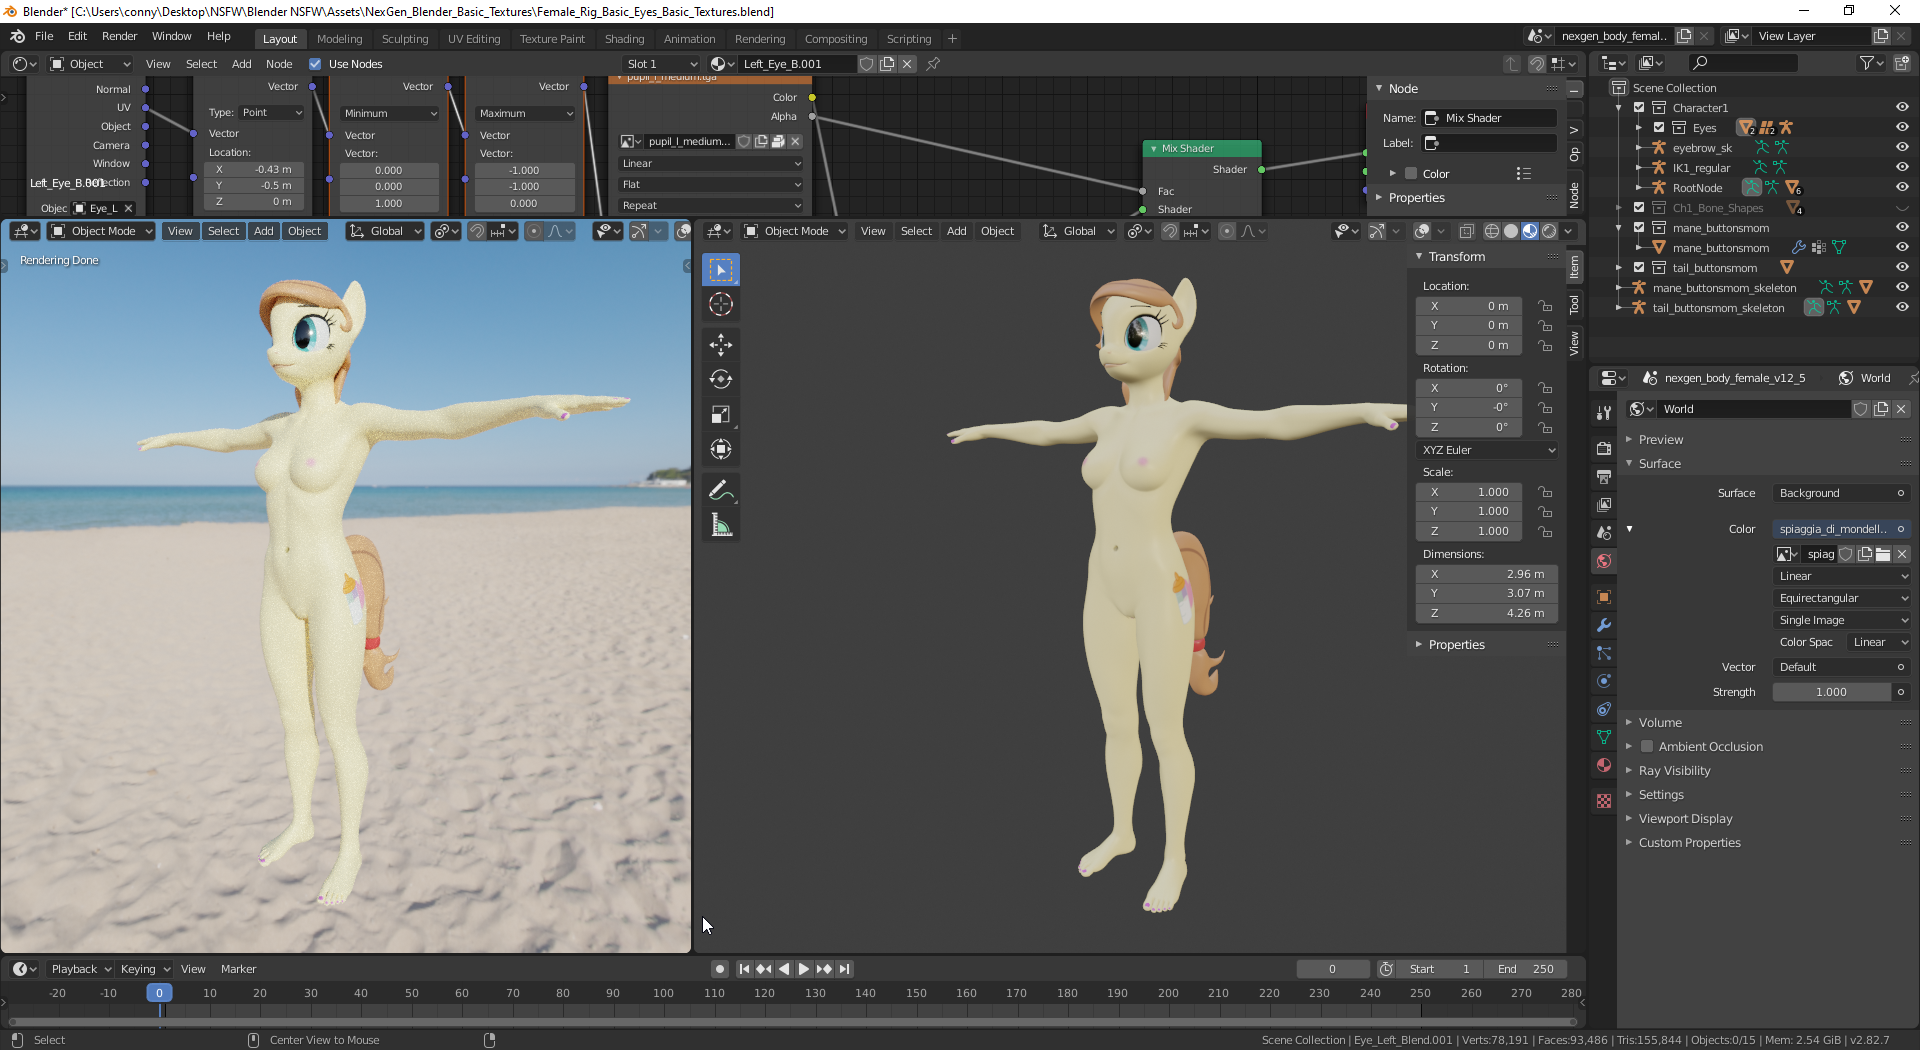Toggle the Eyes collection checkbox
1920x1050 pixels.
(1659, 128)
